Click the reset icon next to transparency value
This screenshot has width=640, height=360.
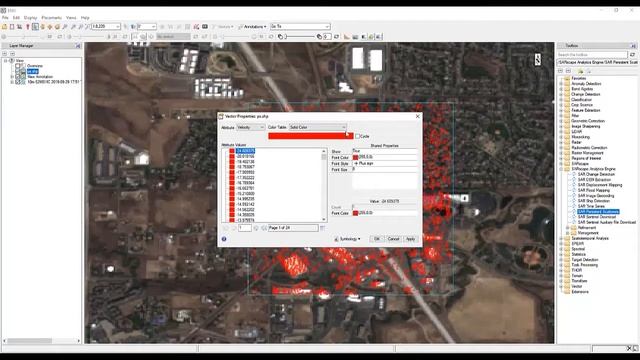pos(337,37)
